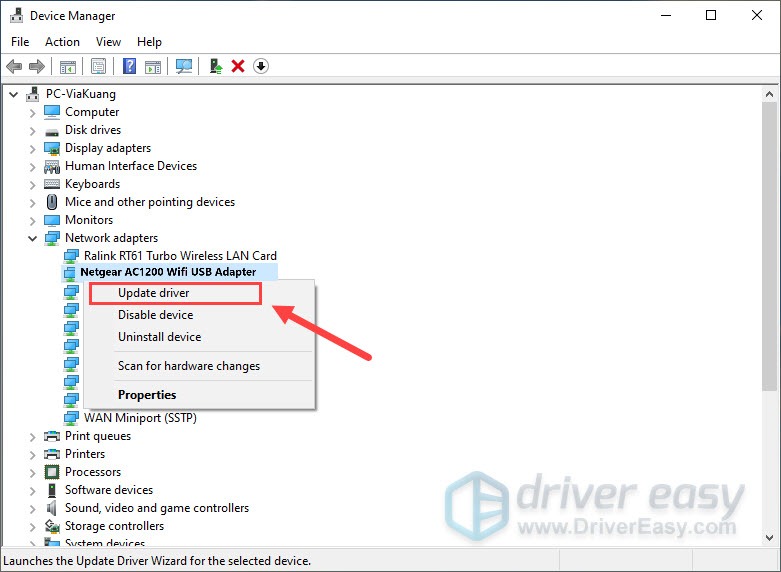Open the View menu
781x572 pixels.
(108, 42)
